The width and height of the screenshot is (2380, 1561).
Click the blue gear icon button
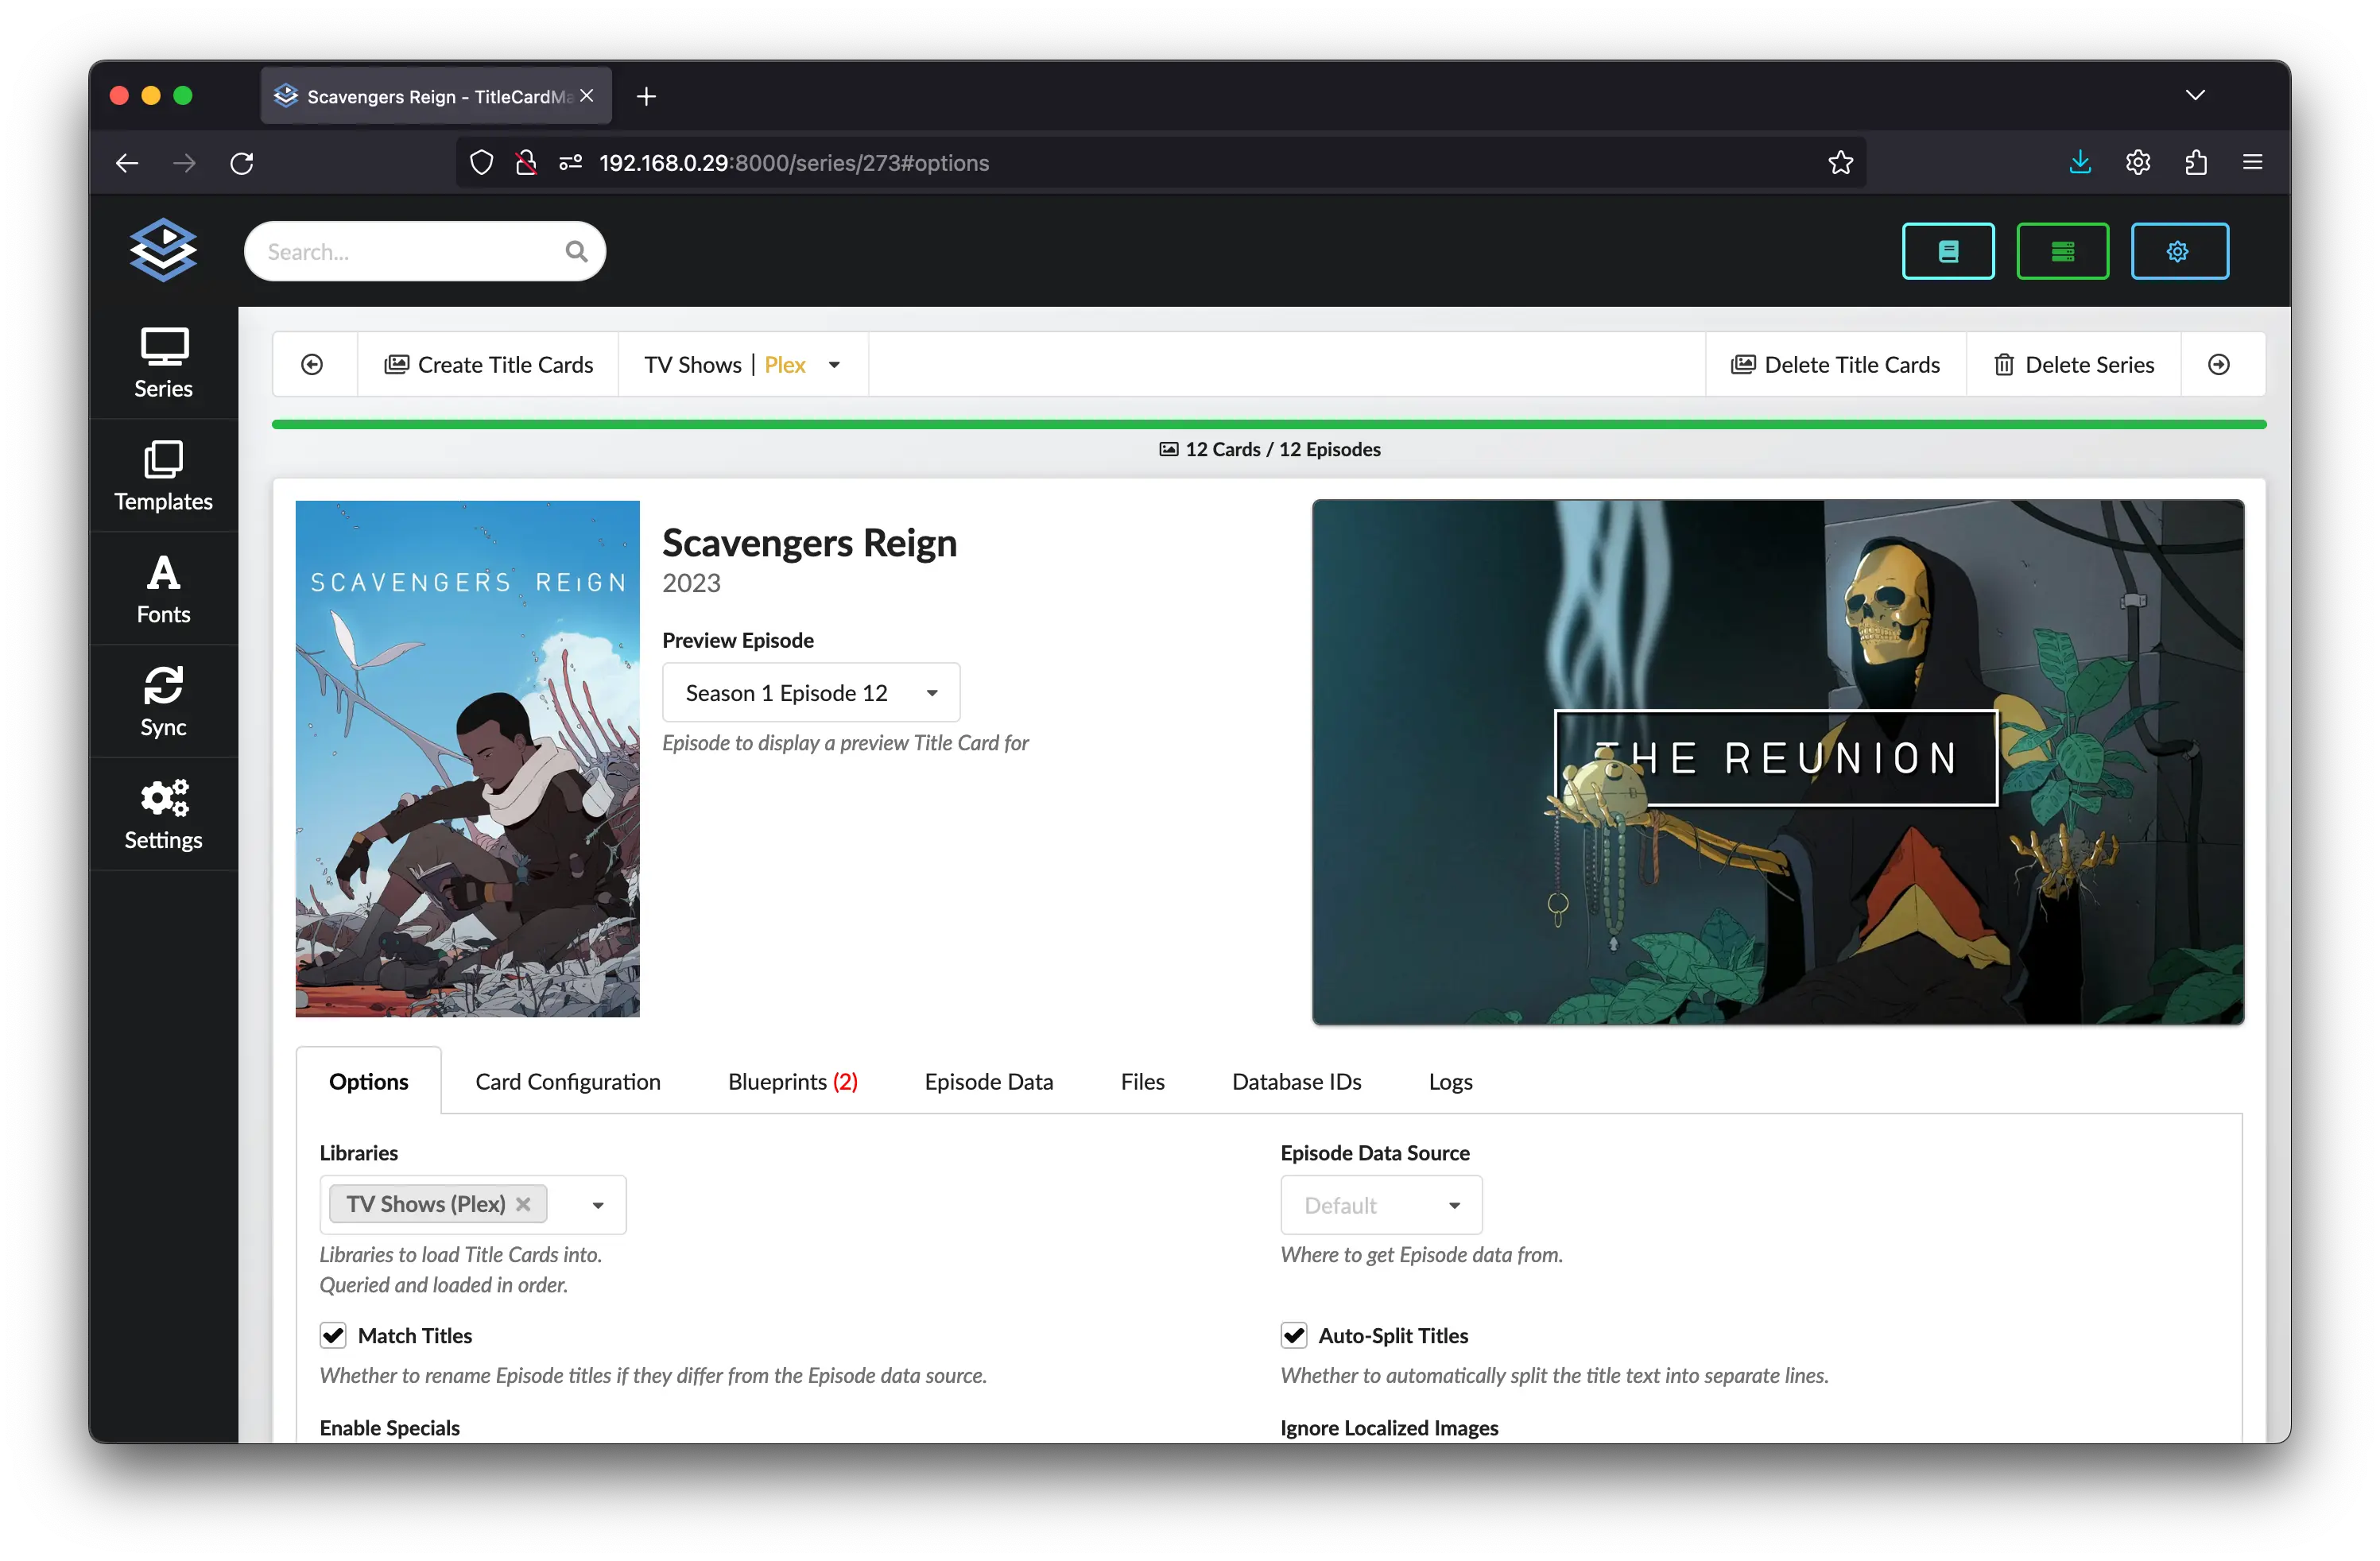(x=2178, y=251)
